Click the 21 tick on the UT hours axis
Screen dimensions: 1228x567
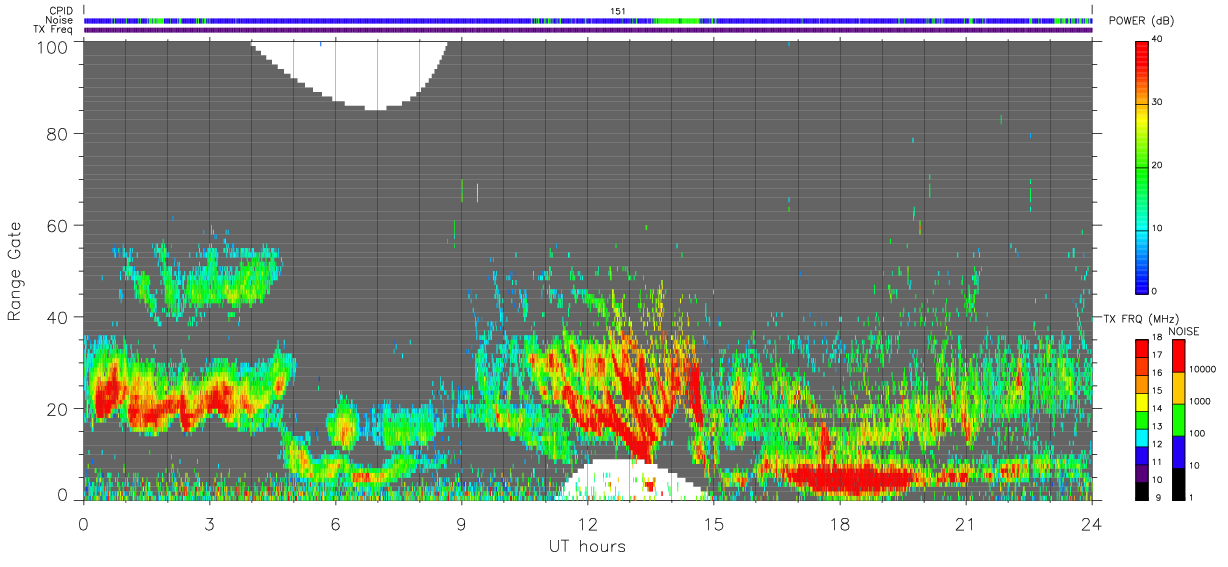point(965,524)
